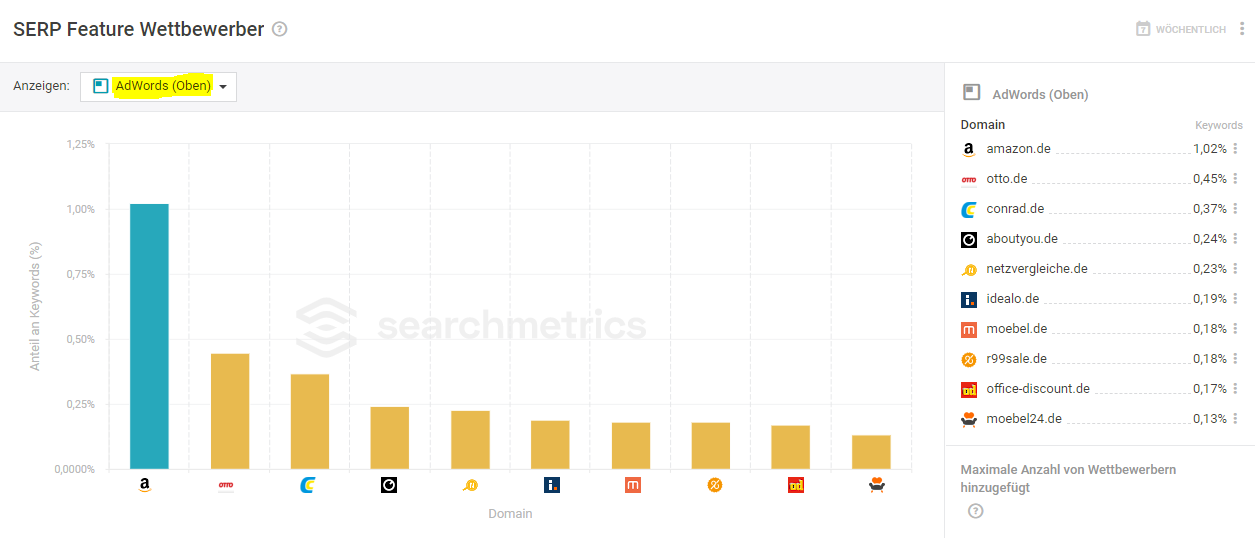Click the help icon under Maximale Anzahl text
Screen dimensions: 1255x538
pyautogui.click(x=976, y=511)
